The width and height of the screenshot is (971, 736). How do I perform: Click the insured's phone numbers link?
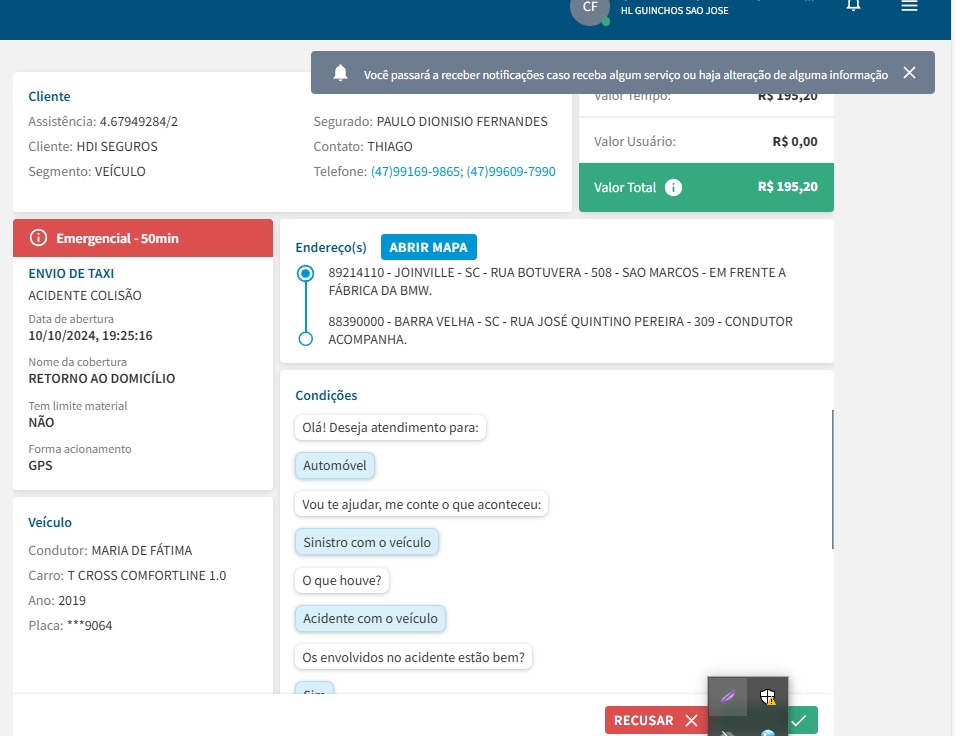pyautogui.click(x=463, y=172)
